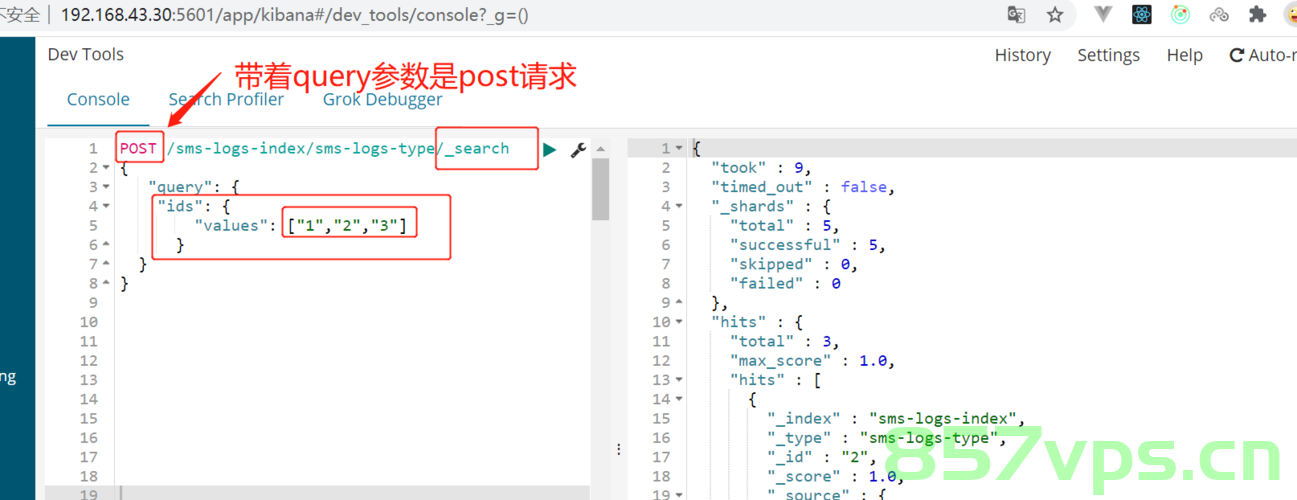
Task: Click the "timed_out" : false response line
Action: (802, 187)
